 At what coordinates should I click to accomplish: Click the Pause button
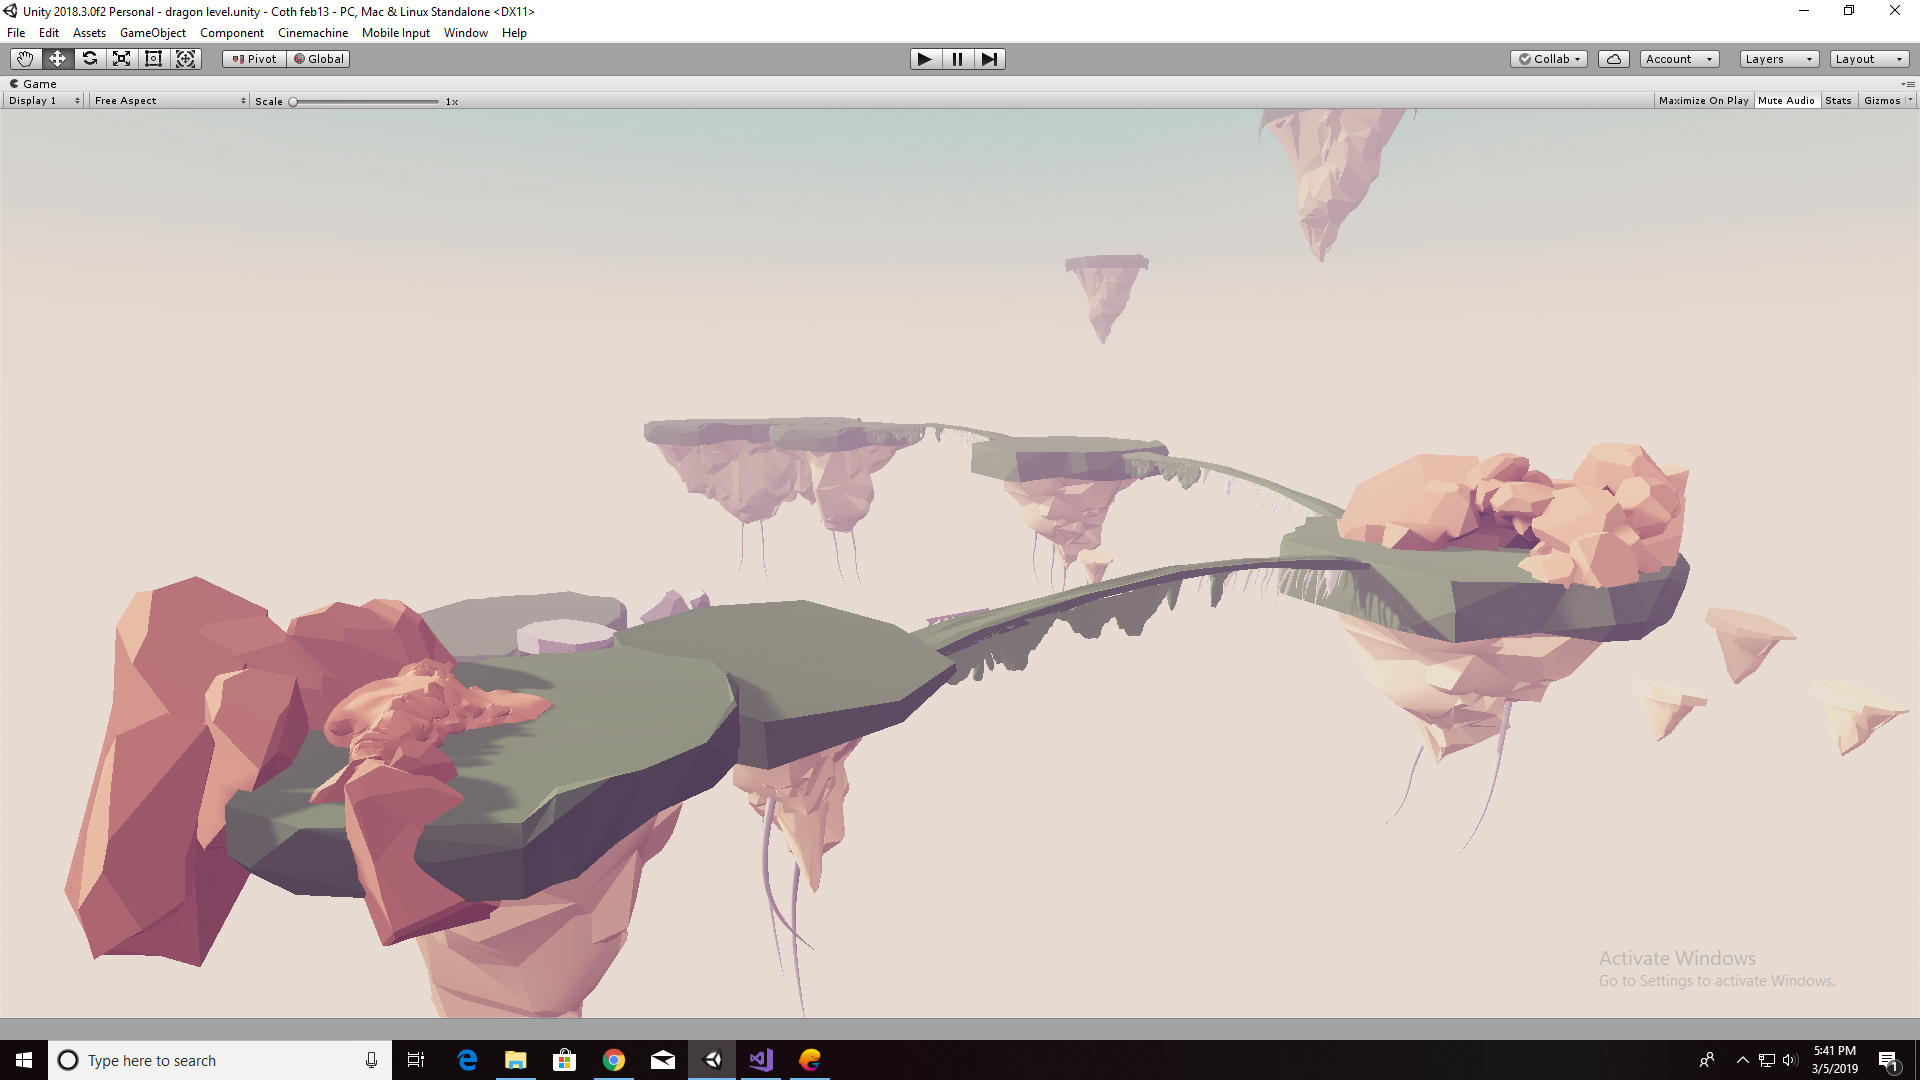click(x=957, y=59)
